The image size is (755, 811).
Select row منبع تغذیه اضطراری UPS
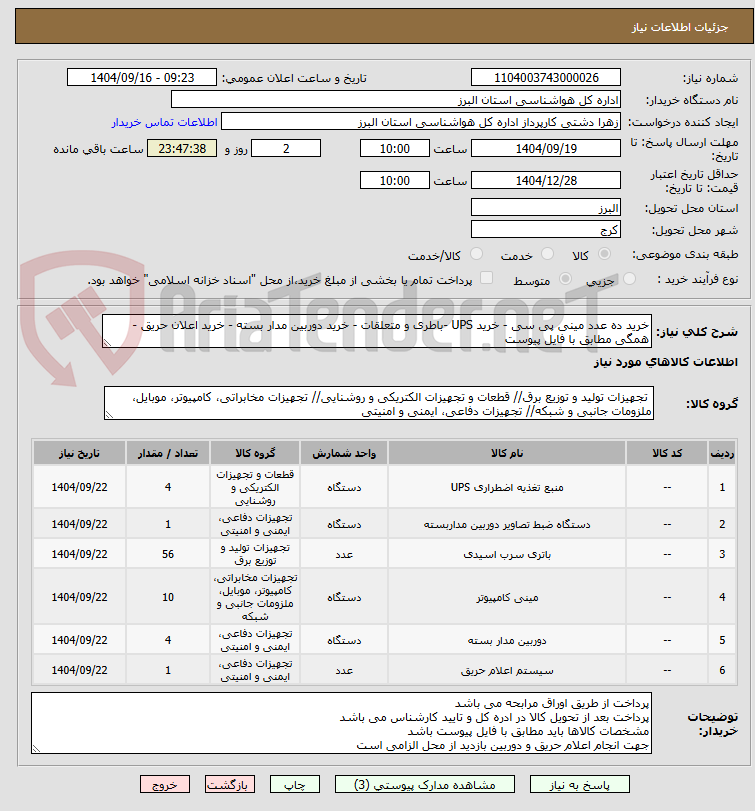[384, 487]
